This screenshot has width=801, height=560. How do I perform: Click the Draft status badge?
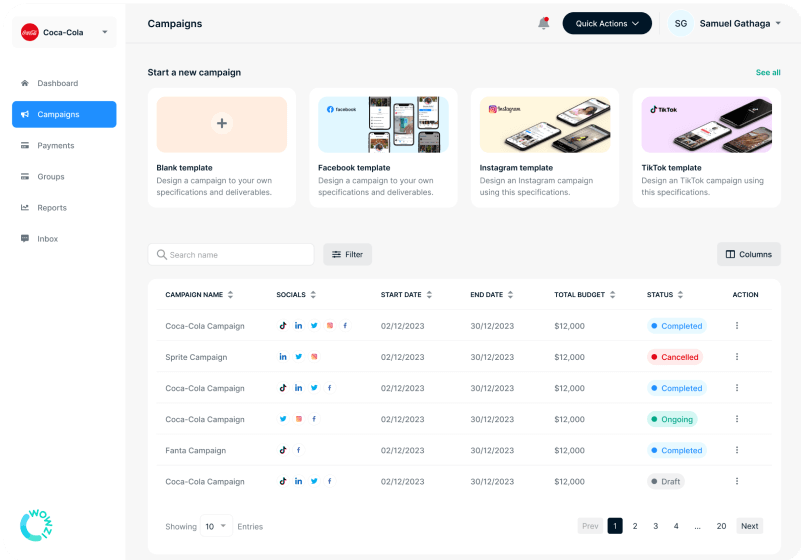point(666,481)
